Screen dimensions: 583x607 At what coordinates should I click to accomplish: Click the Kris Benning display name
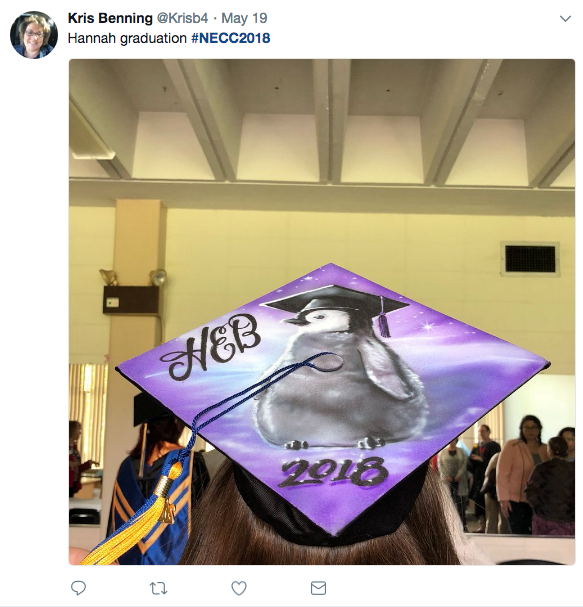(x=110, y=18)
